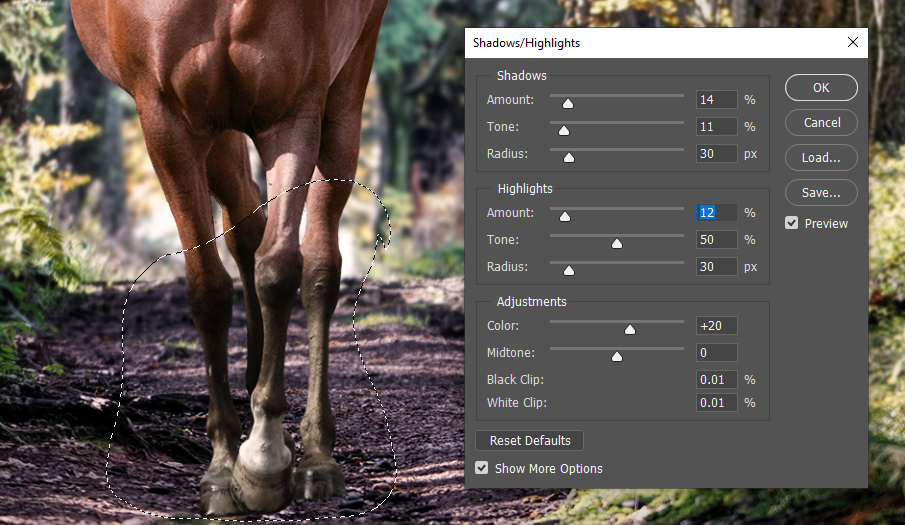Viewport: 905px width, 525px height.
Task: Click Reset Defaults button
Action: click(x=529, y=441)
